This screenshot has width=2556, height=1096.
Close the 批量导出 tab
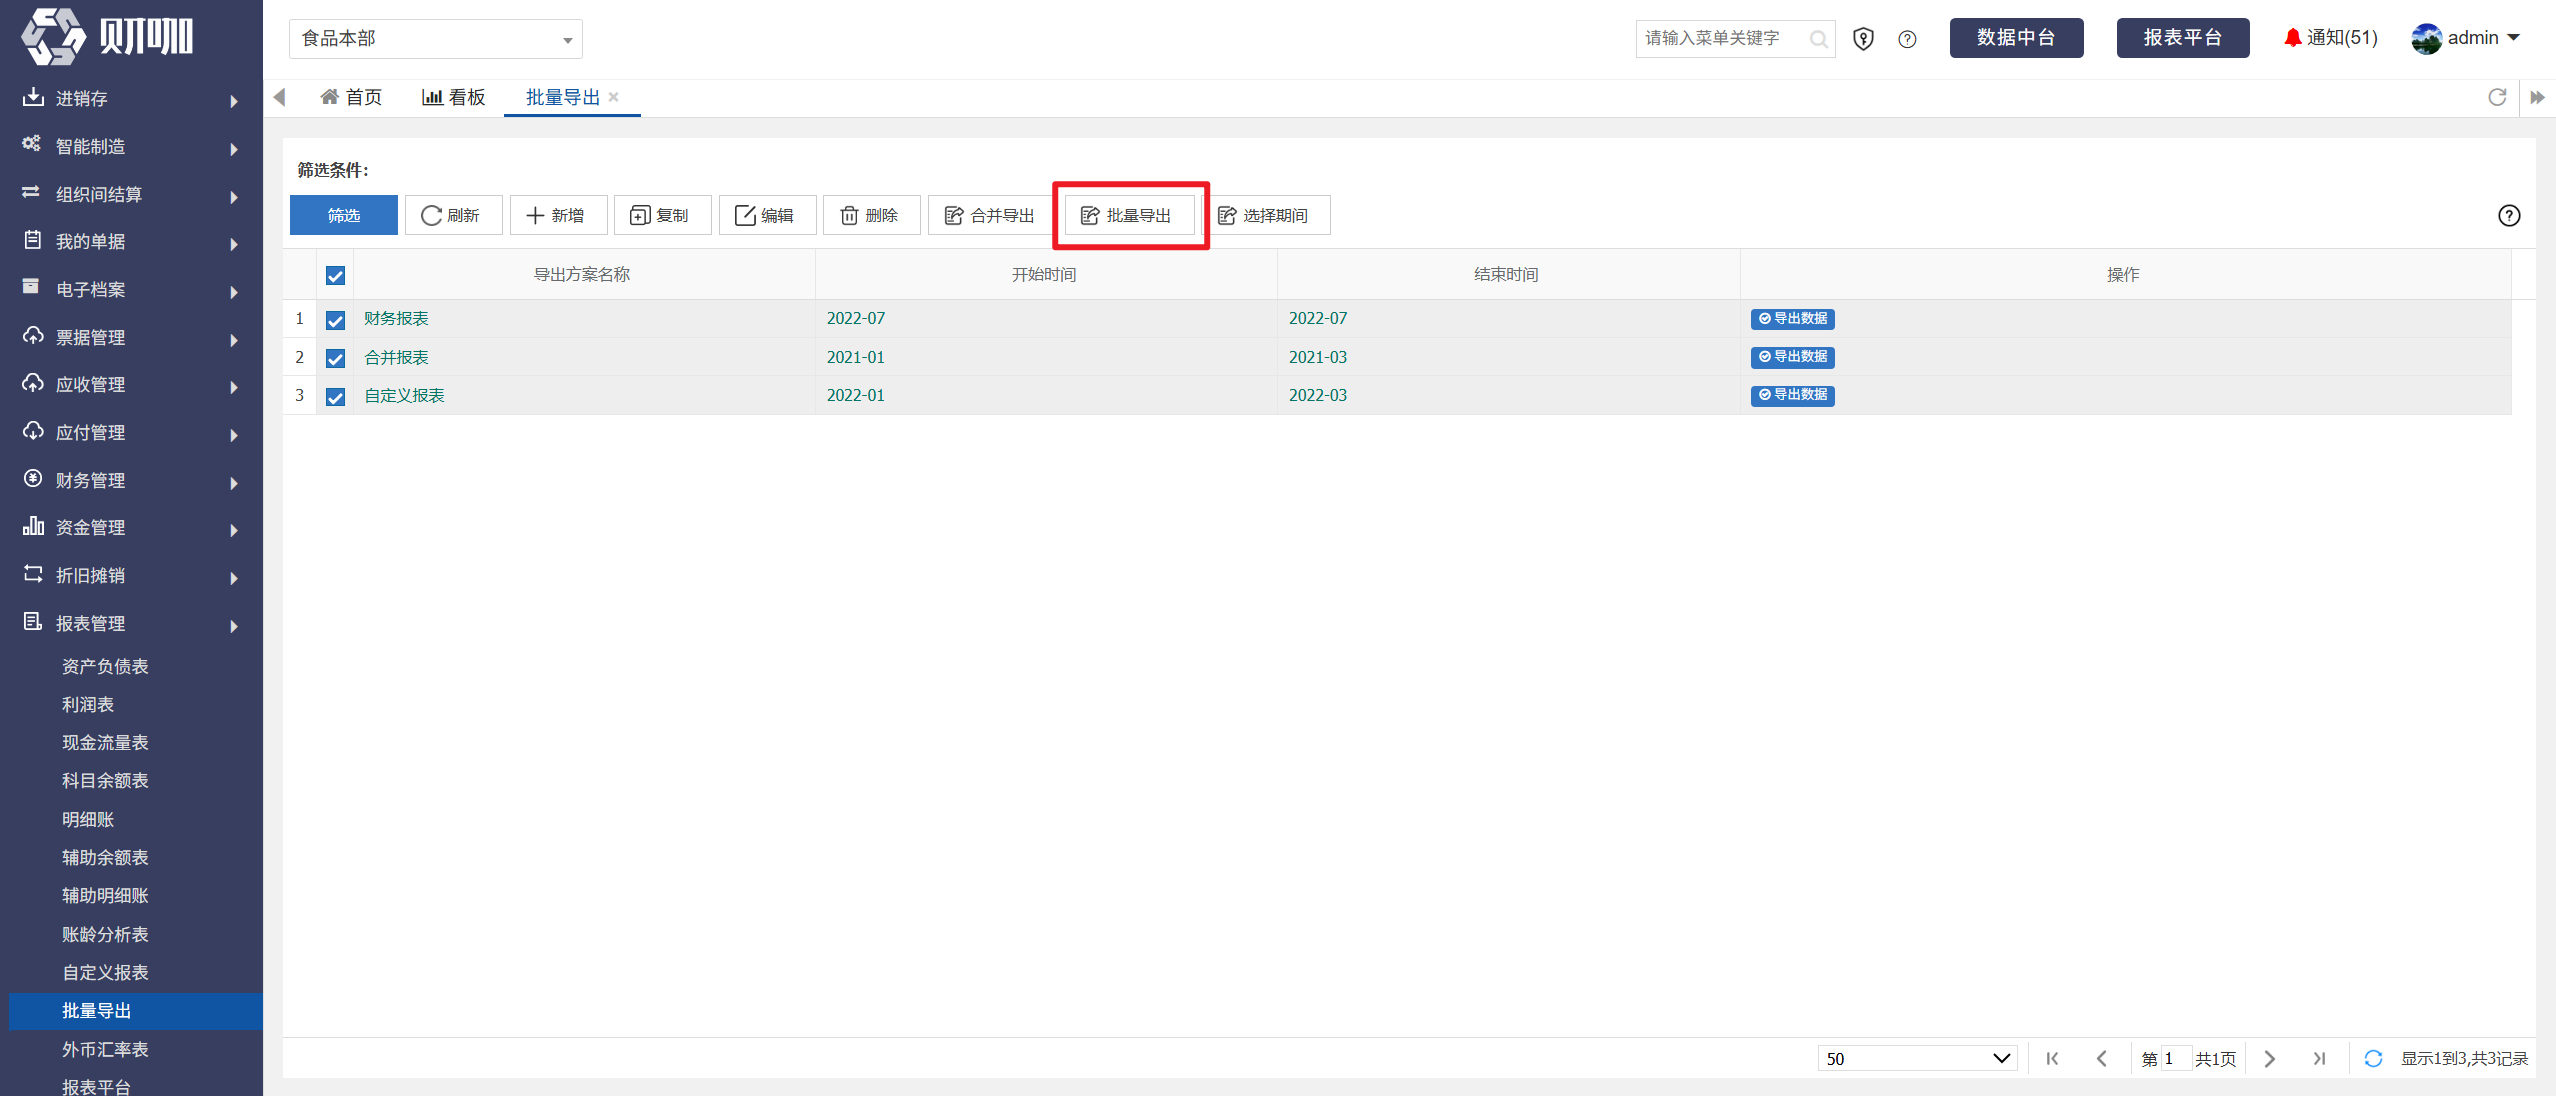click(x=614, y=97)
